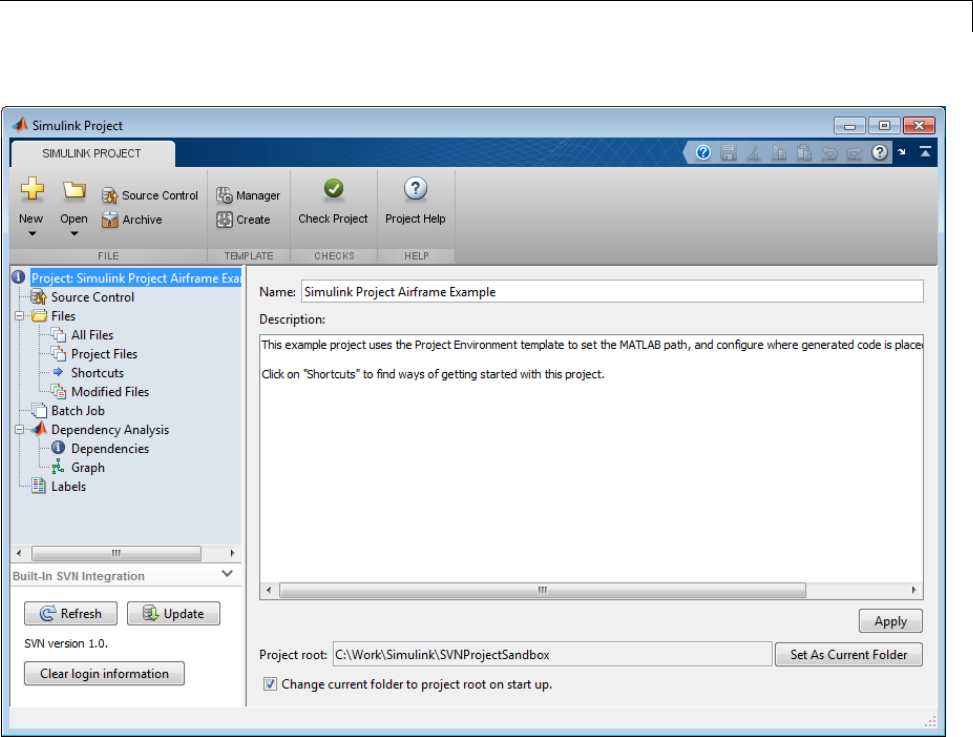Click the tree panel left scroll arrow
The width and height of the screenshot is (973, 737).
19,553
